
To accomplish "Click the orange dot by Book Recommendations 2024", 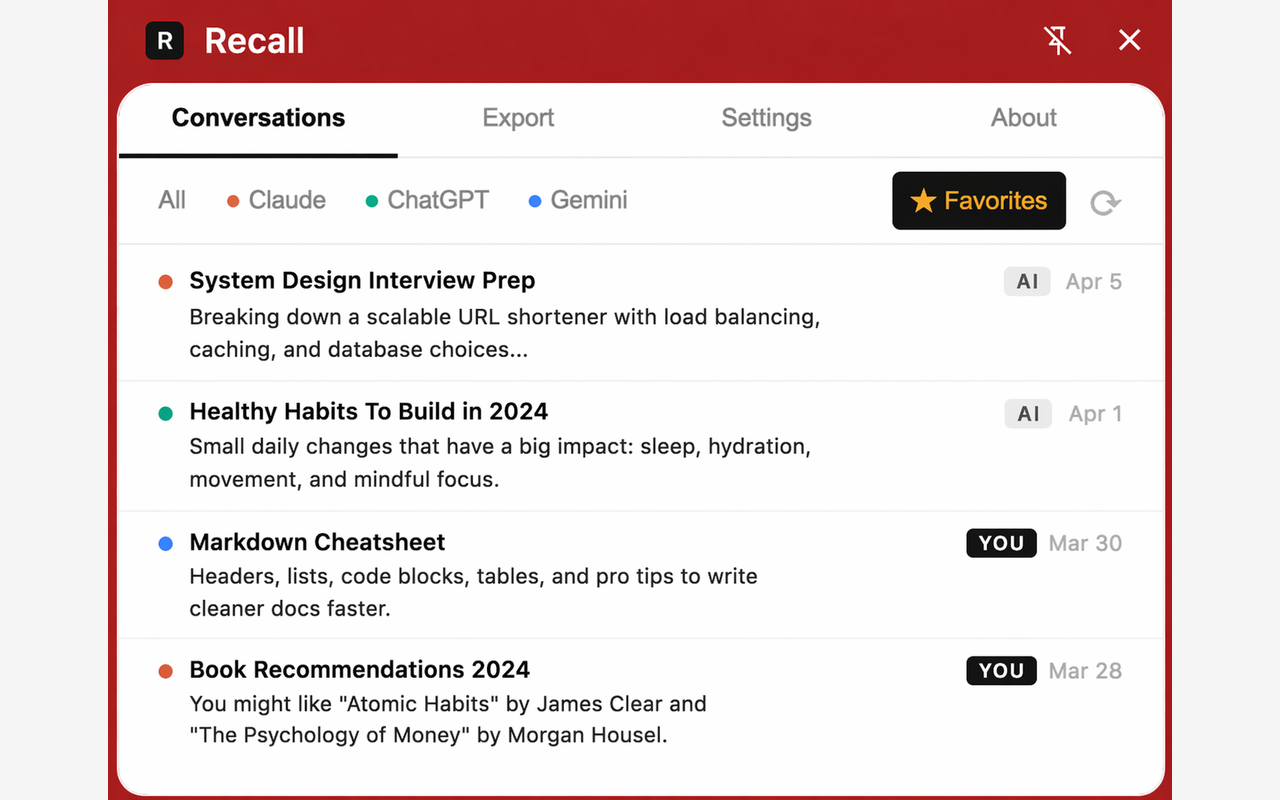I will (x=166, y=672).
